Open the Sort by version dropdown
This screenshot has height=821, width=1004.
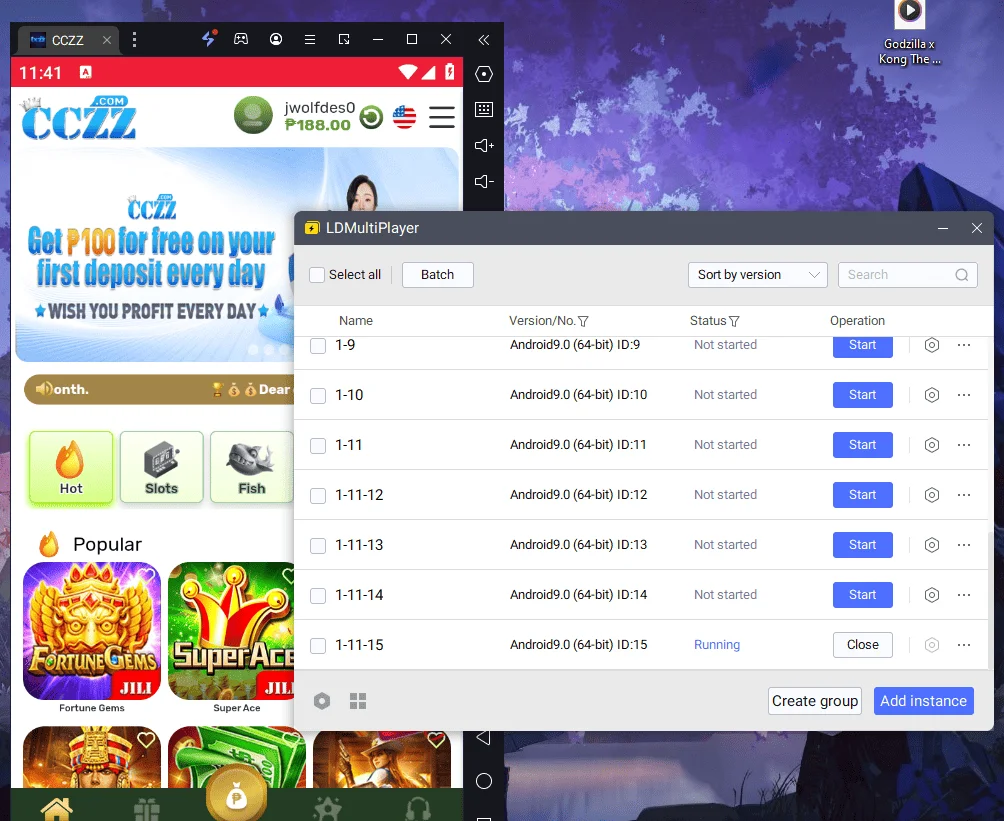[757, 275]
